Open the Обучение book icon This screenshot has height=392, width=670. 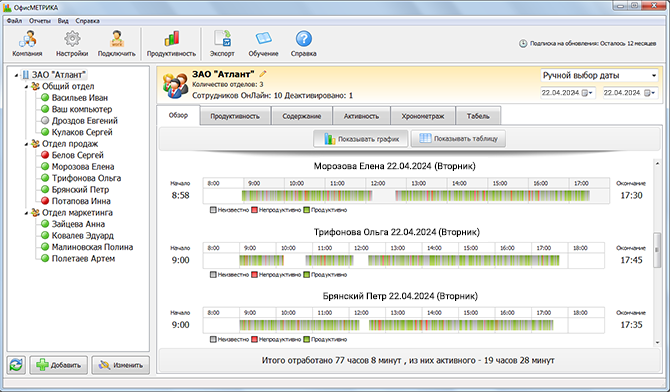point(263,39)
